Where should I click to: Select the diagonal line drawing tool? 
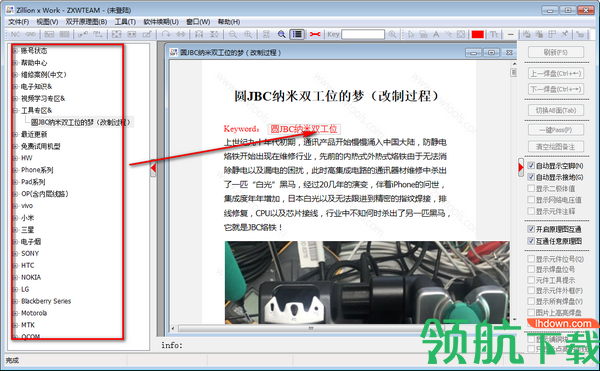[x=448, y=34]
